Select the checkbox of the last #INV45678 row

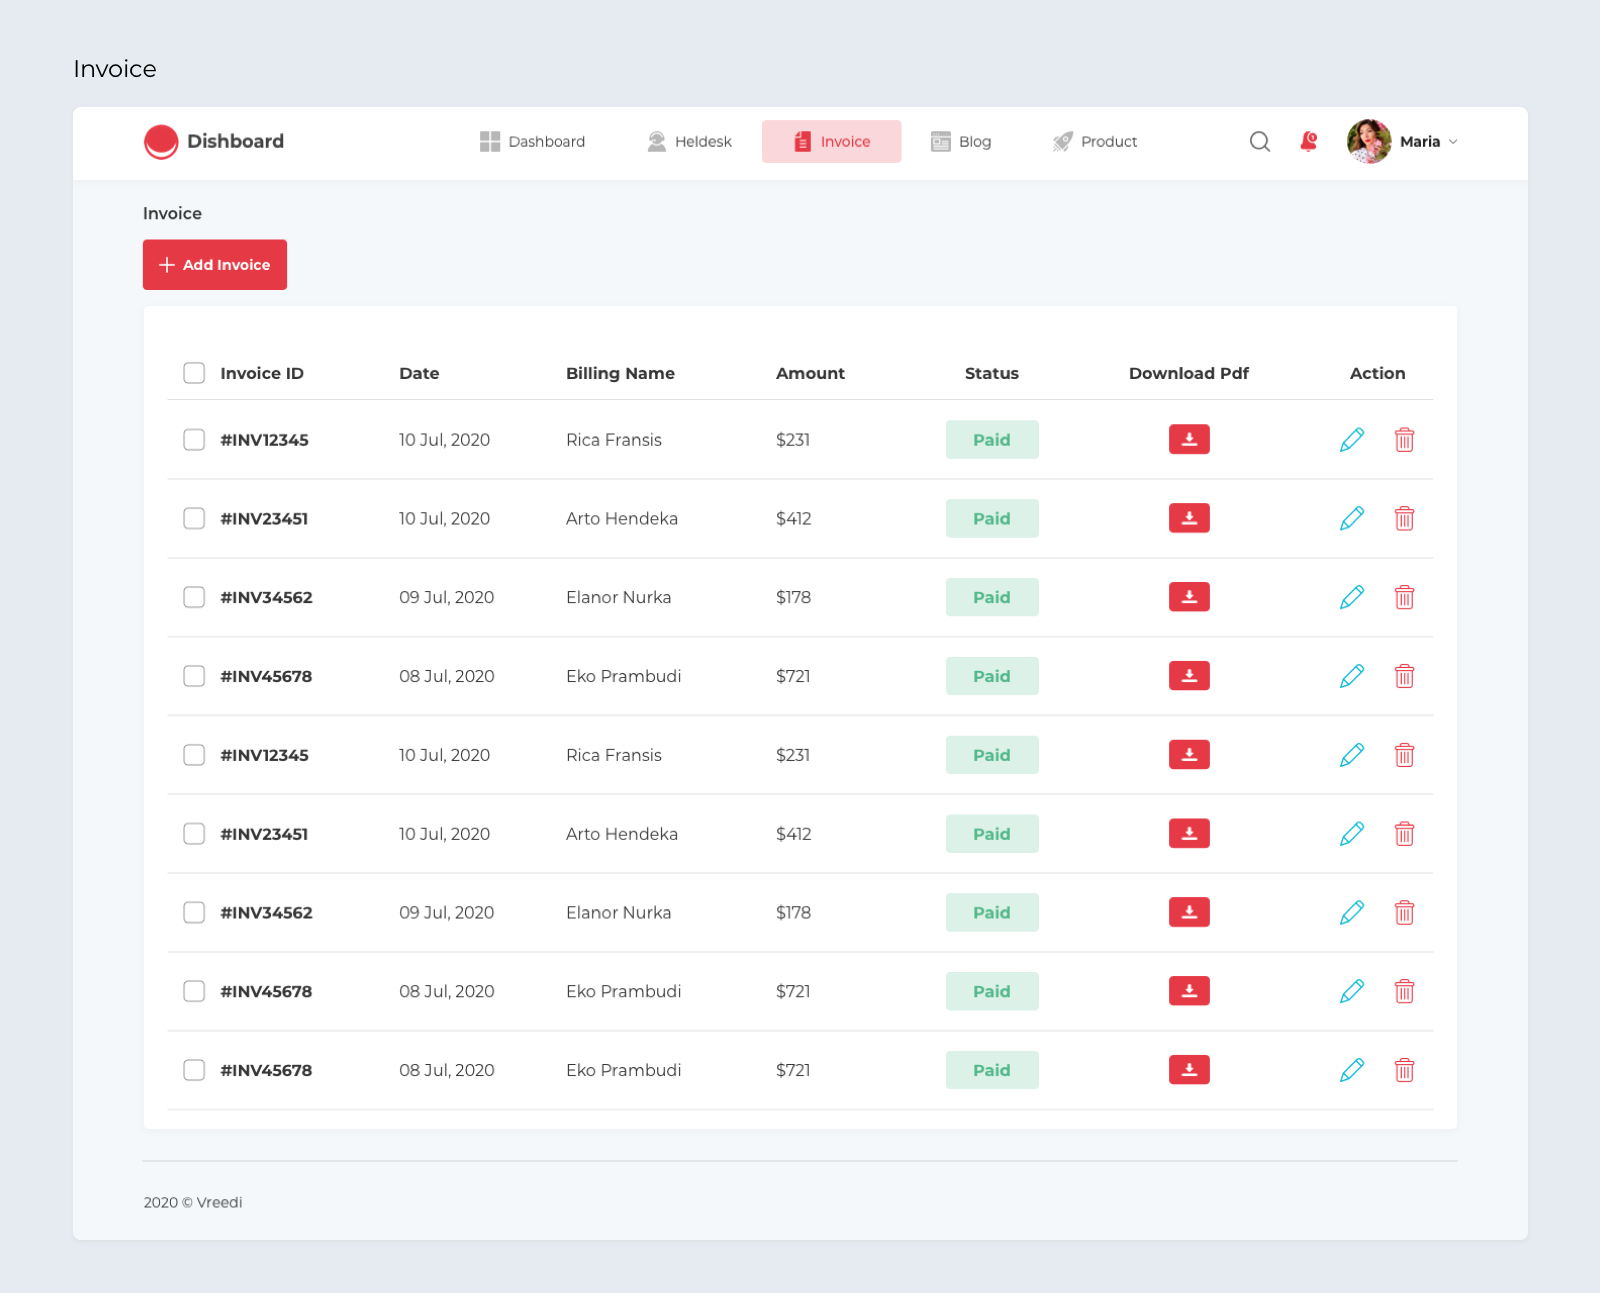coord(194,1070)
